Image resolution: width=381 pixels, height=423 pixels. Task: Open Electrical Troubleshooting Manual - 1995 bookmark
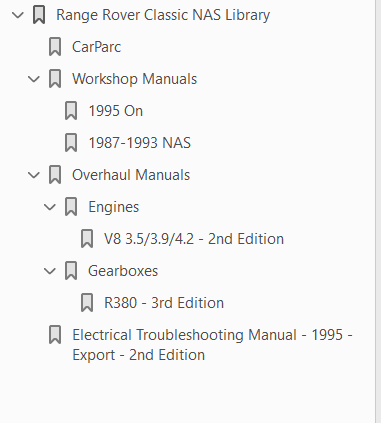pos(212,345)
